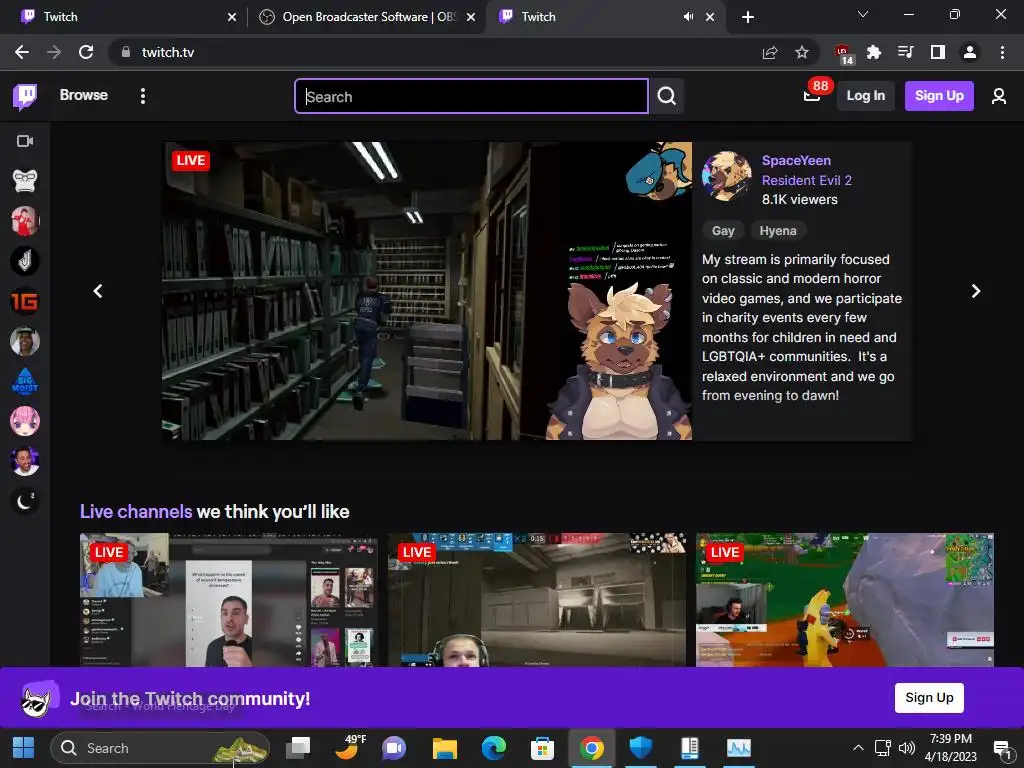Show the next featured stream with the right arrow
The width and height of the screenshot is (1024, 768).
click(x=976, y=291)
